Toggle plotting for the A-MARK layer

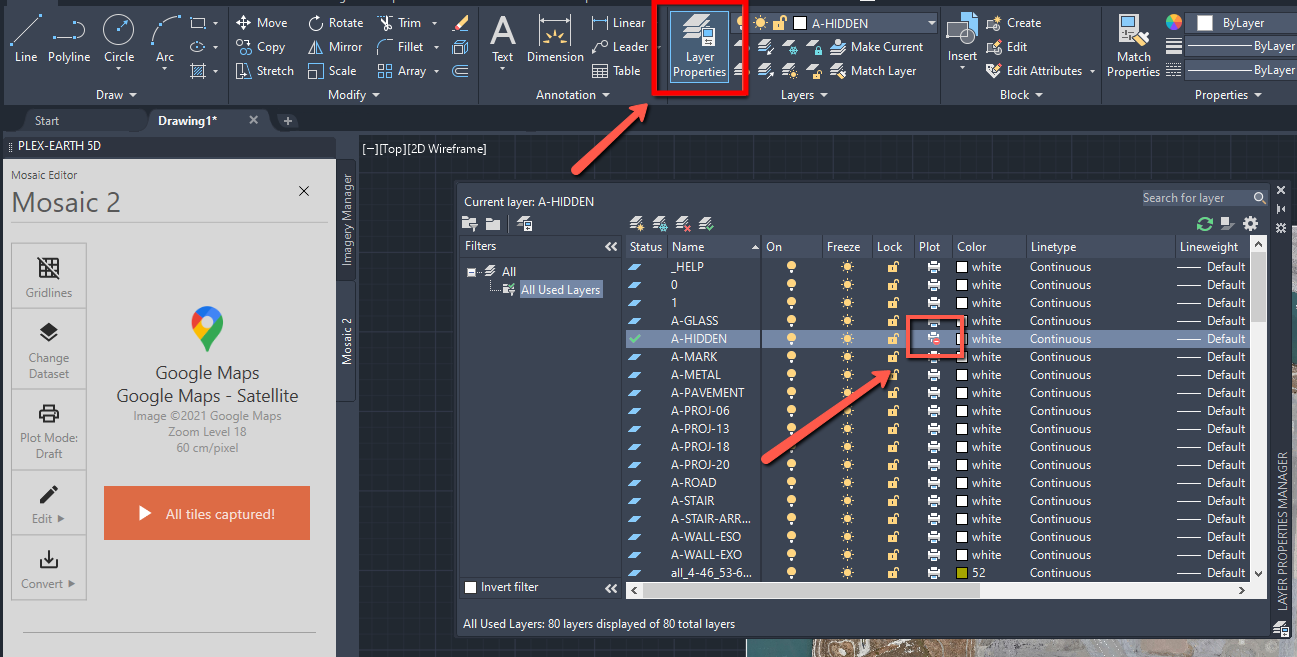pos(933,357)
